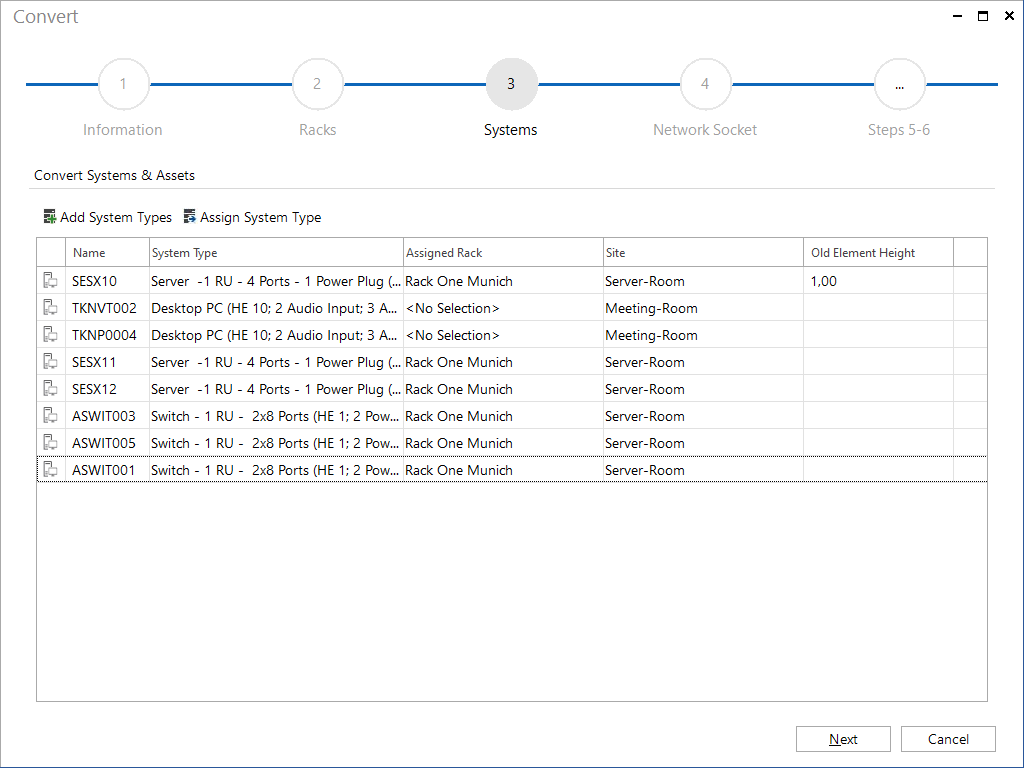Image resolution: width=1024 pixels, height=768 pixels.
Task: Select the ASWIT001 name cell
Action: 108,470
